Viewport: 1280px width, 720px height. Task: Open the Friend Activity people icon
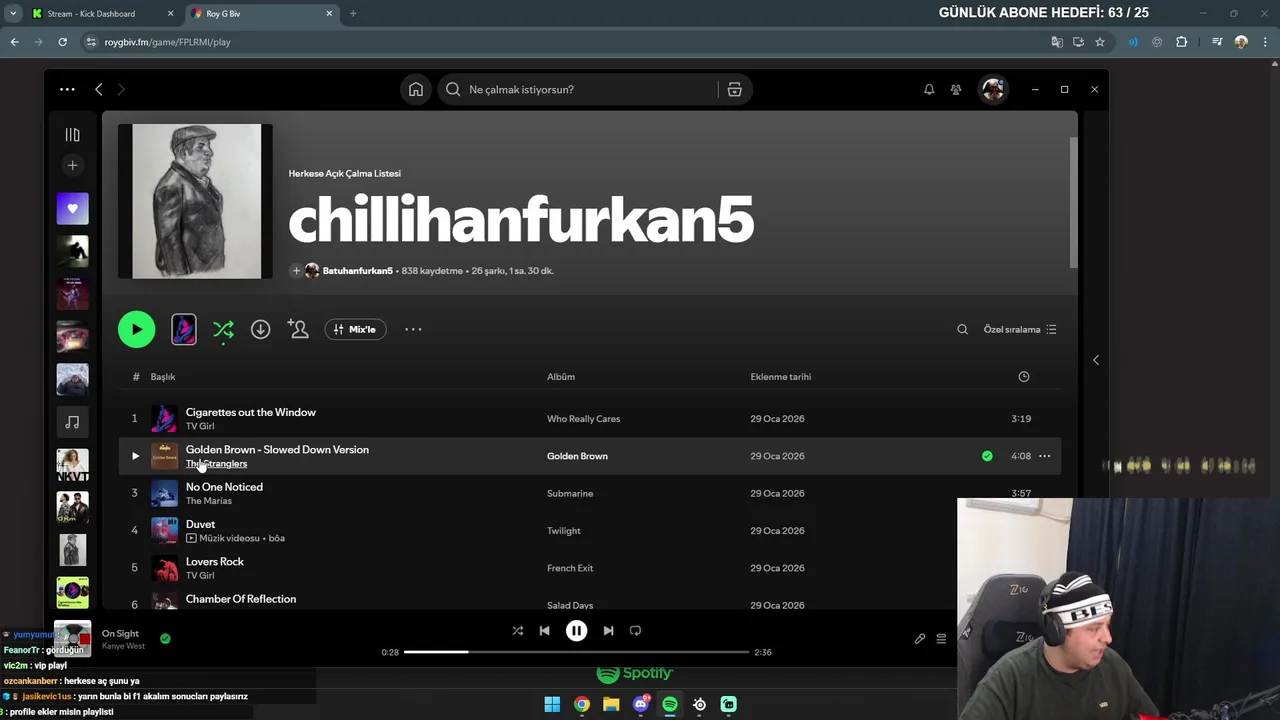point(956,90)
